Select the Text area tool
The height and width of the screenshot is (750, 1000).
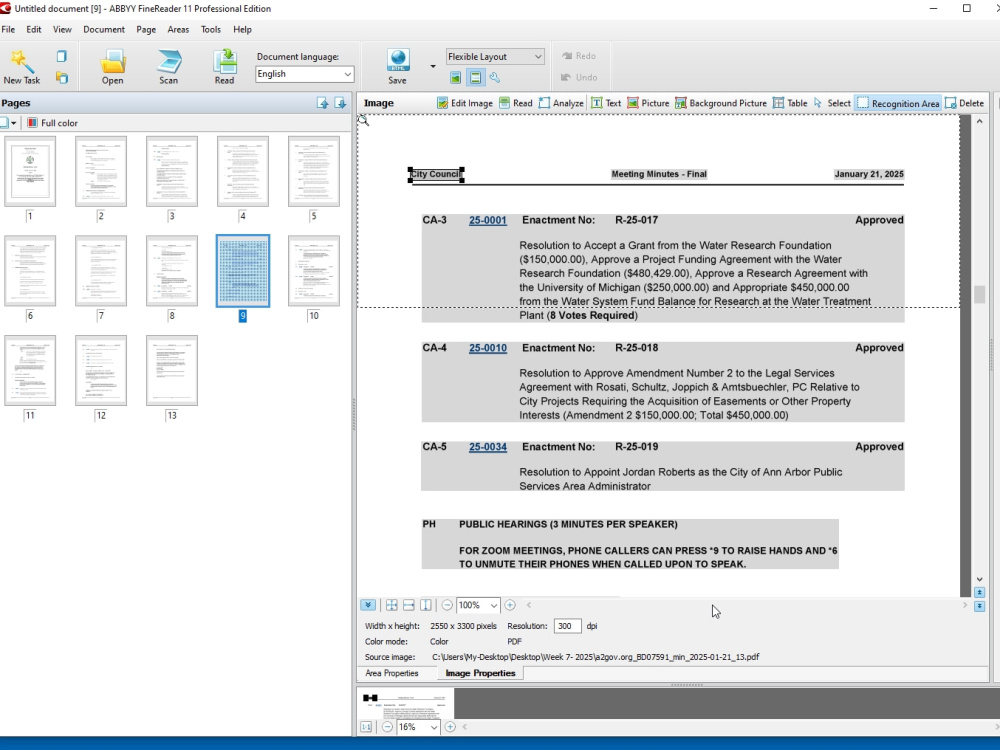pyautogui.click(x=606, y=103)
